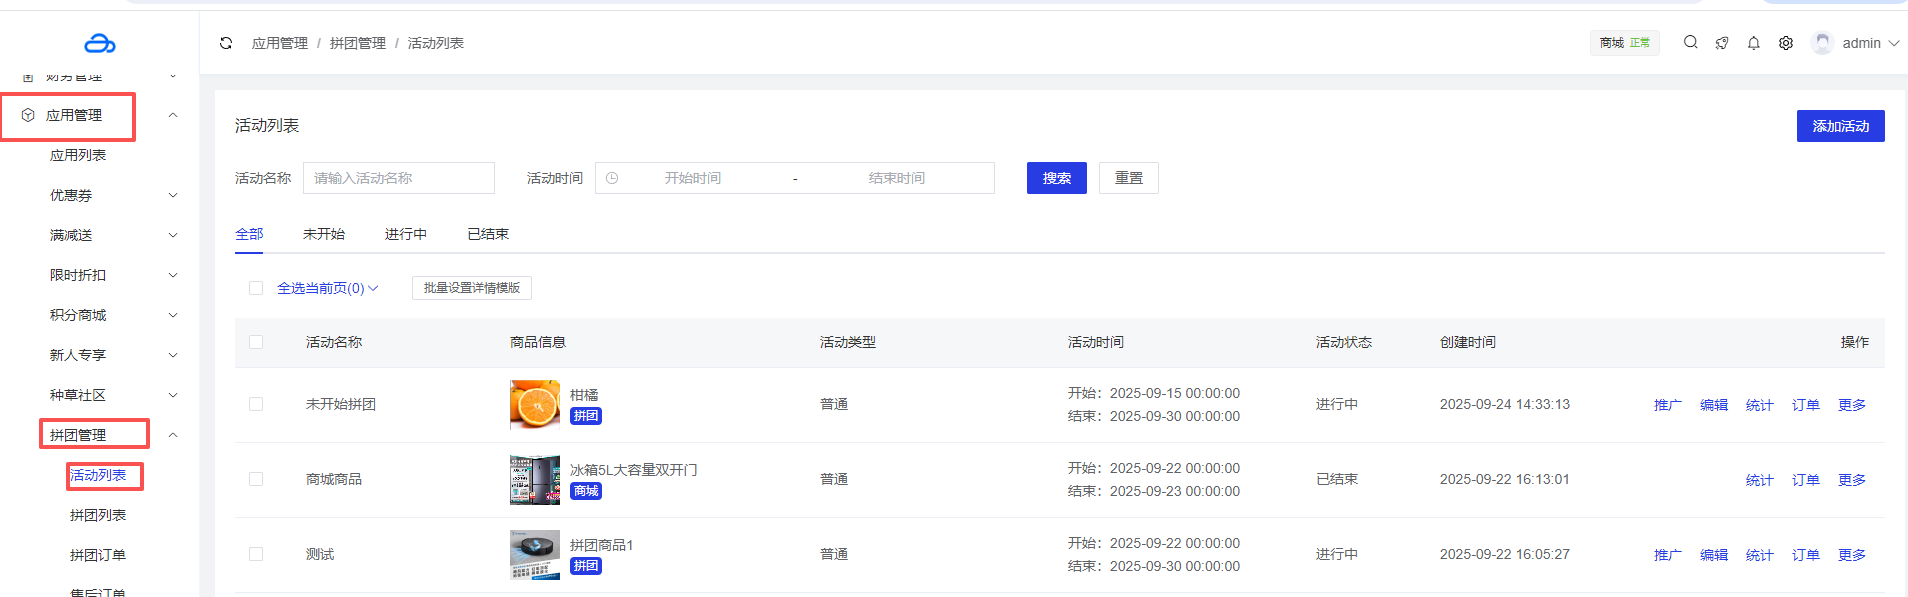The width and height of the screenshot is (1908, 597).
Task: Switch to the 已结束 tab
Action: click(487, 234)
